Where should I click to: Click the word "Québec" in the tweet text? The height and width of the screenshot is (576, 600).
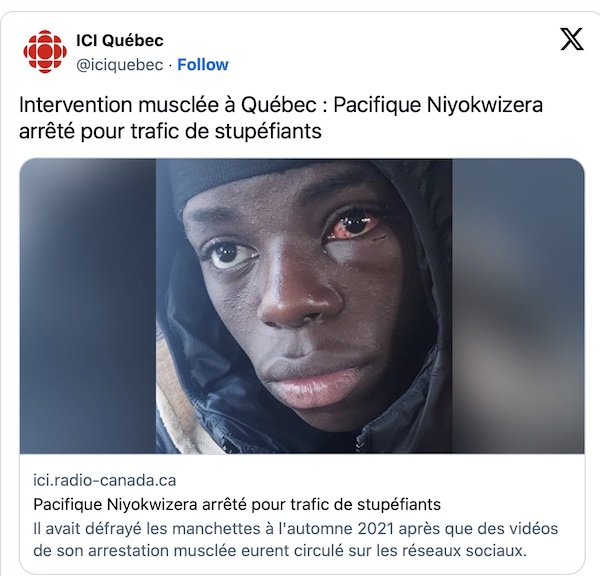pos(278,104)
